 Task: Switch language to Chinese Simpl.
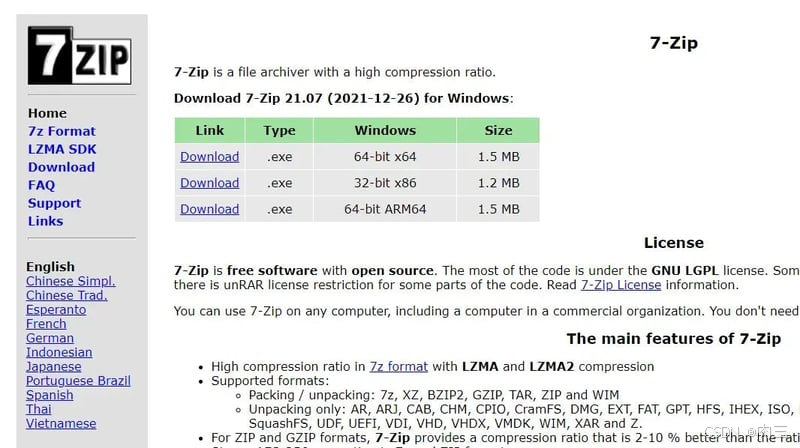[x=70, y=281]
